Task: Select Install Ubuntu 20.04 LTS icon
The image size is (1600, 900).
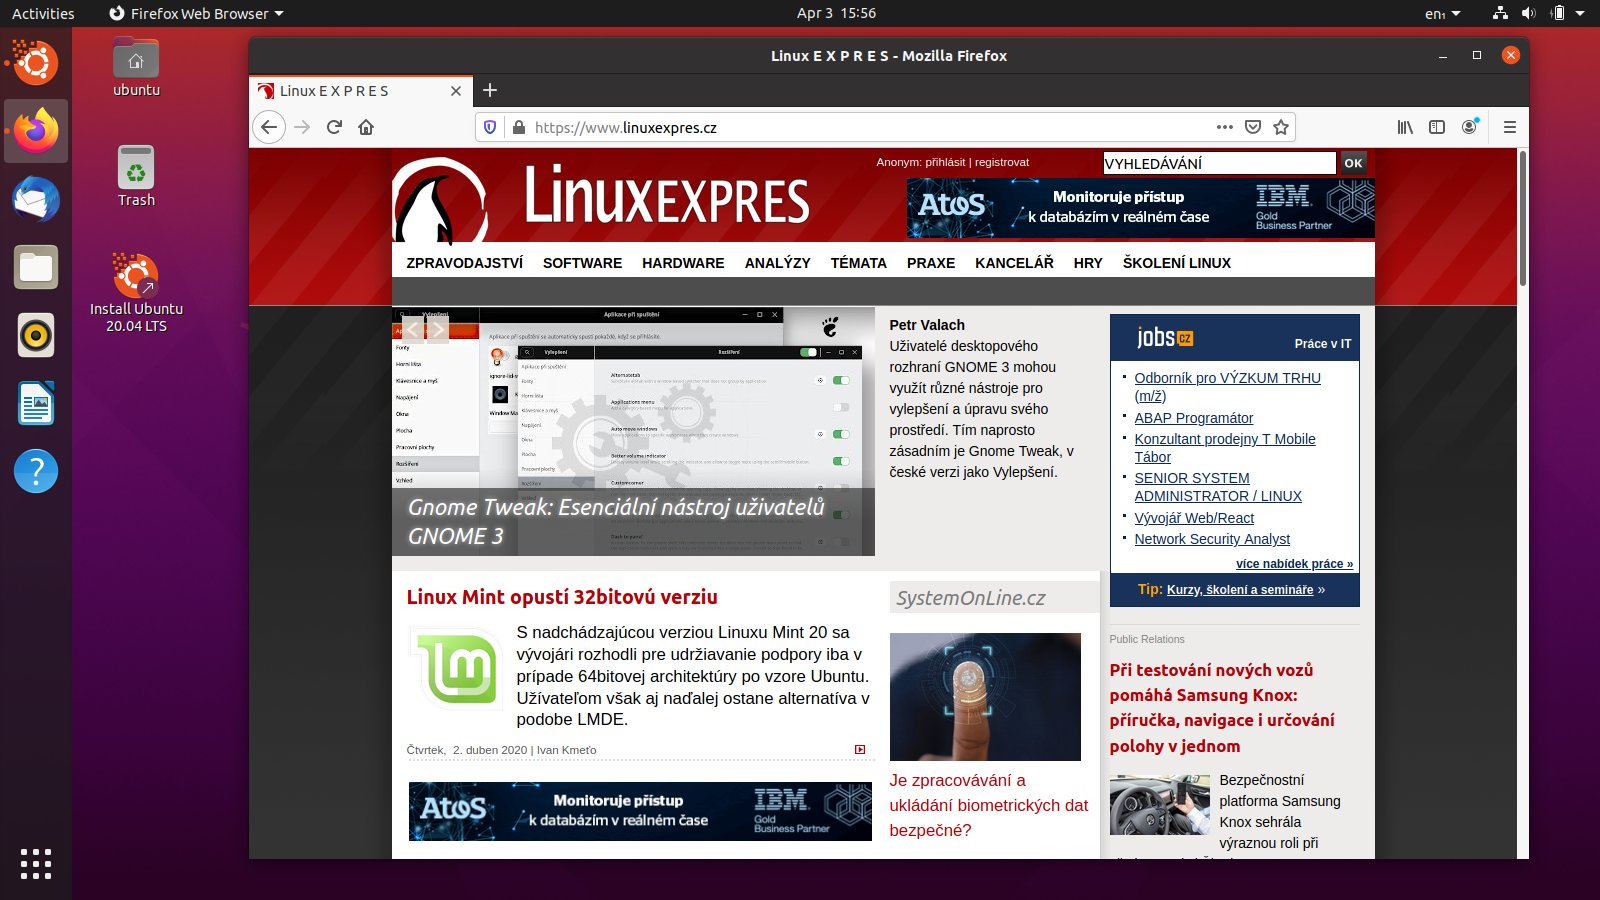Action: pos(136,292)
